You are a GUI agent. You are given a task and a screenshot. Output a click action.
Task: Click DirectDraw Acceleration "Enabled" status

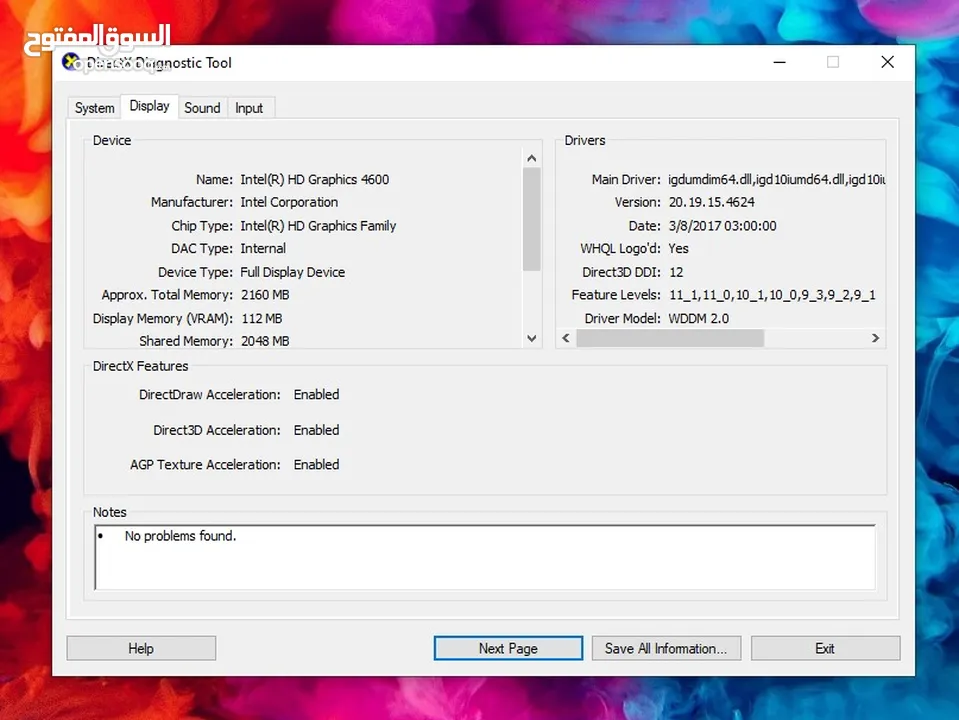click(316, 395)
